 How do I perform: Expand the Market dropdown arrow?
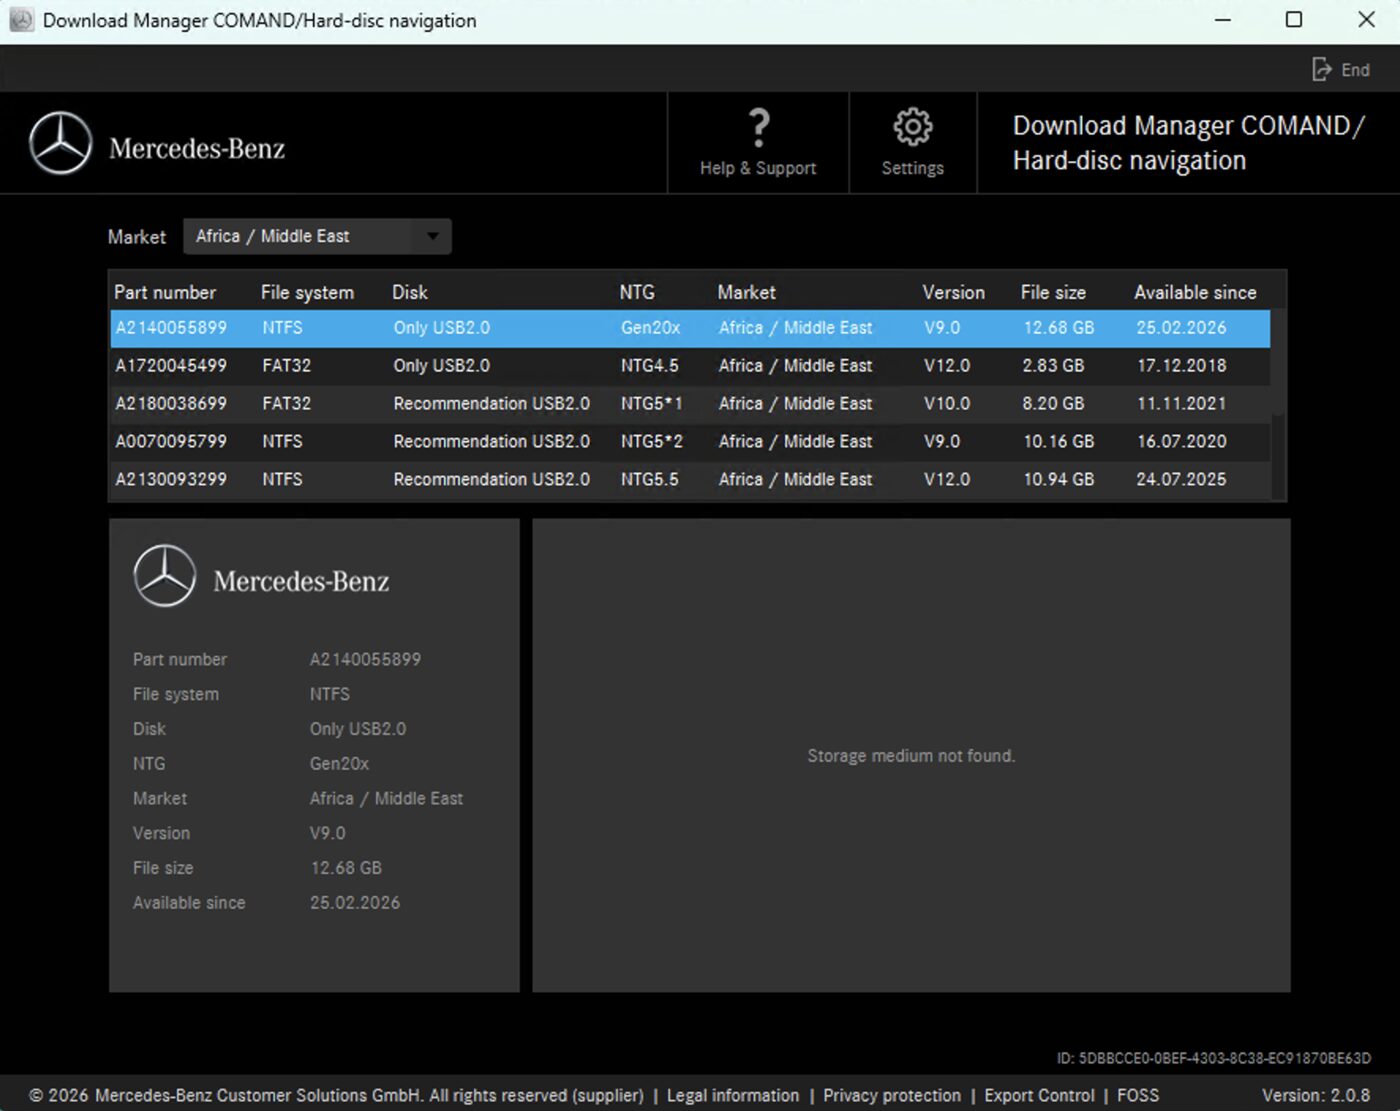point(433,236)
